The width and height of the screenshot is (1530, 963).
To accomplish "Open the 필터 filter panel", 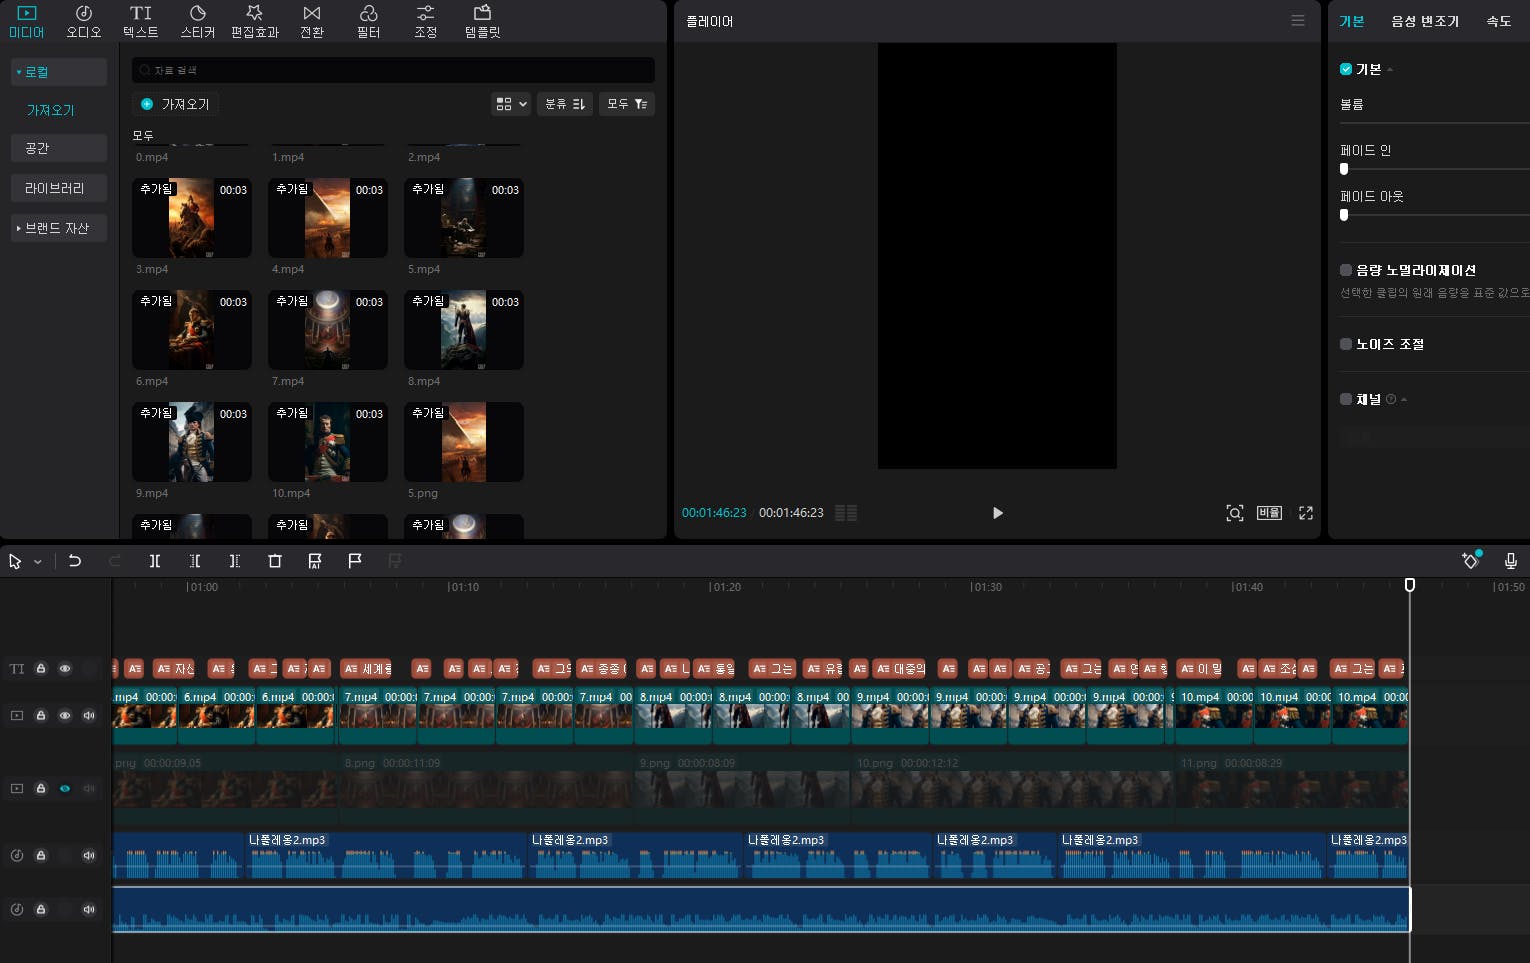I will tap(368, 21).
